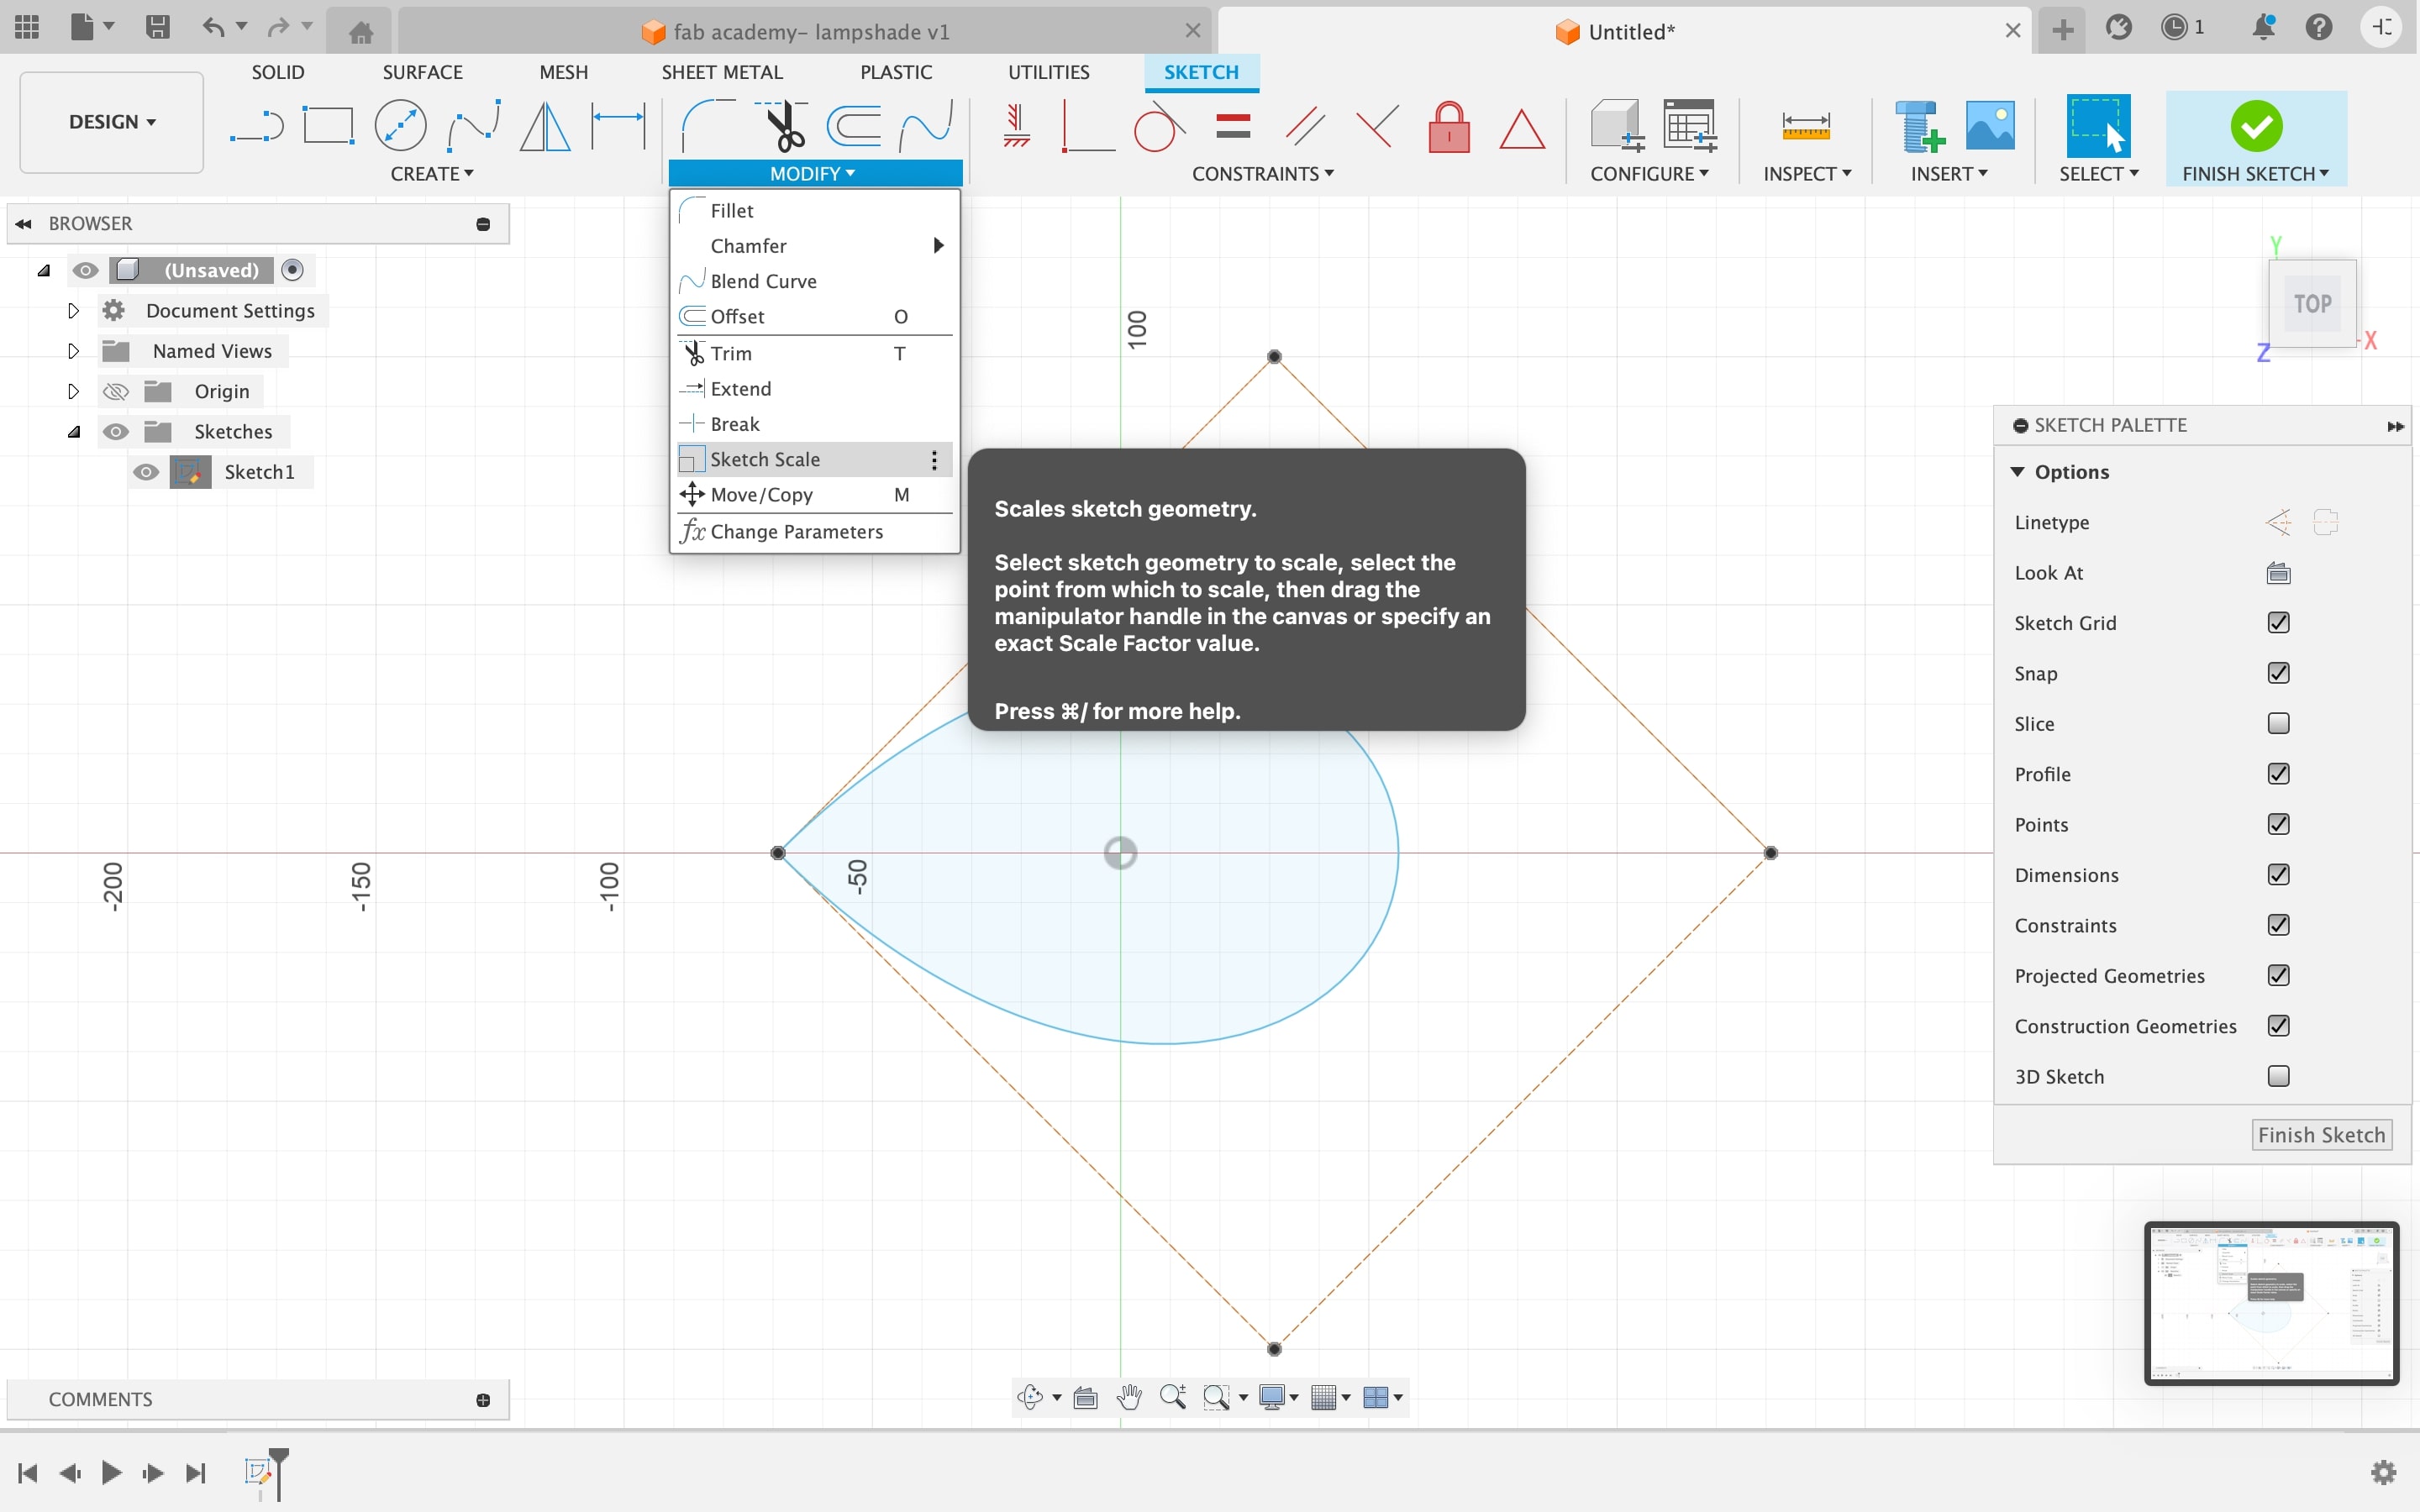Click the Change Parameters table icon

(x=1690, y=126)
